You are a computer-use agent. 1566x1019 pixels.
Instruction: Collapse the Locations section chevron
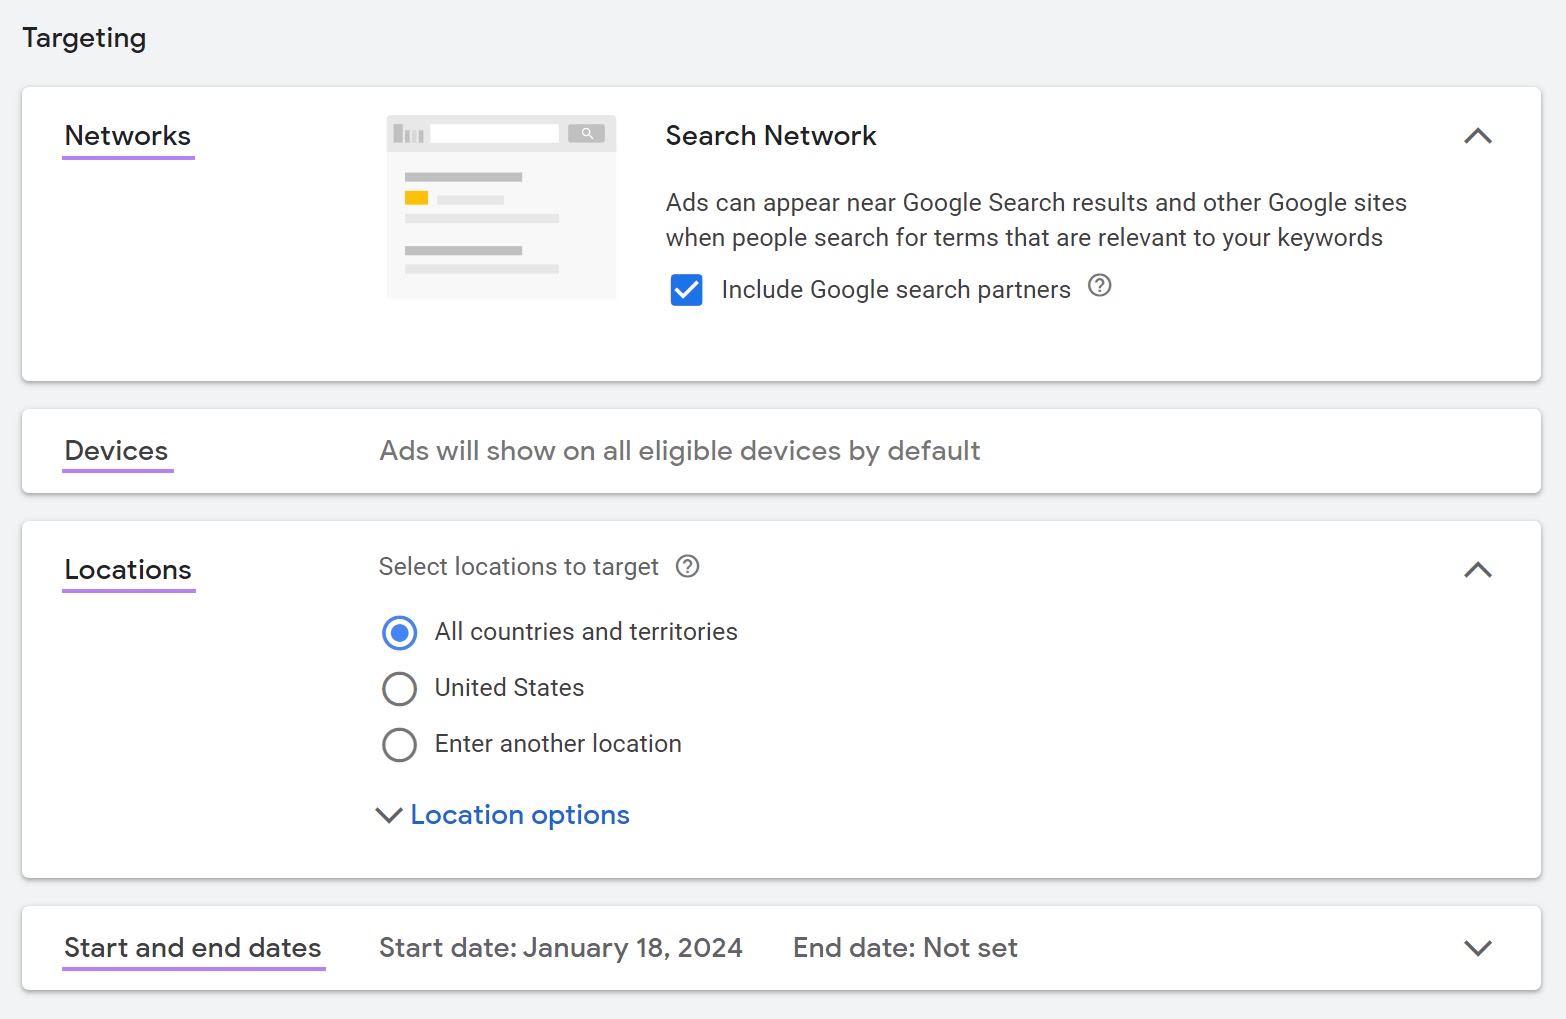(x=1478, y=570)
